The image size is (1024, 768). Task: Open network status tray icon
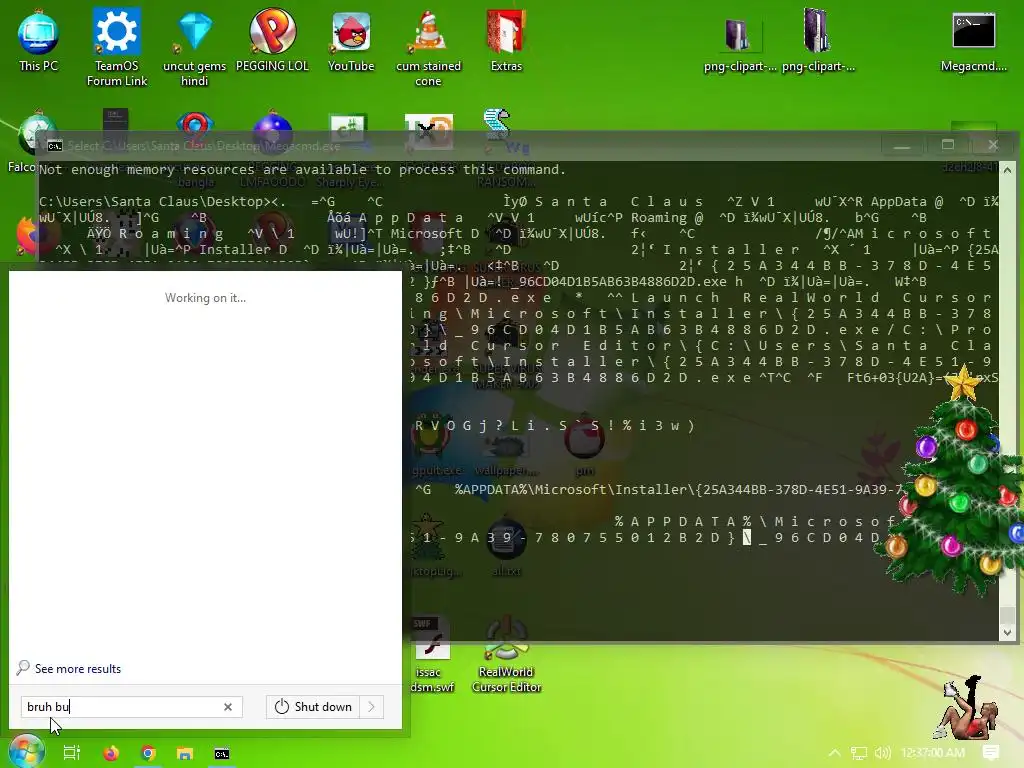(x=859, y=753)
